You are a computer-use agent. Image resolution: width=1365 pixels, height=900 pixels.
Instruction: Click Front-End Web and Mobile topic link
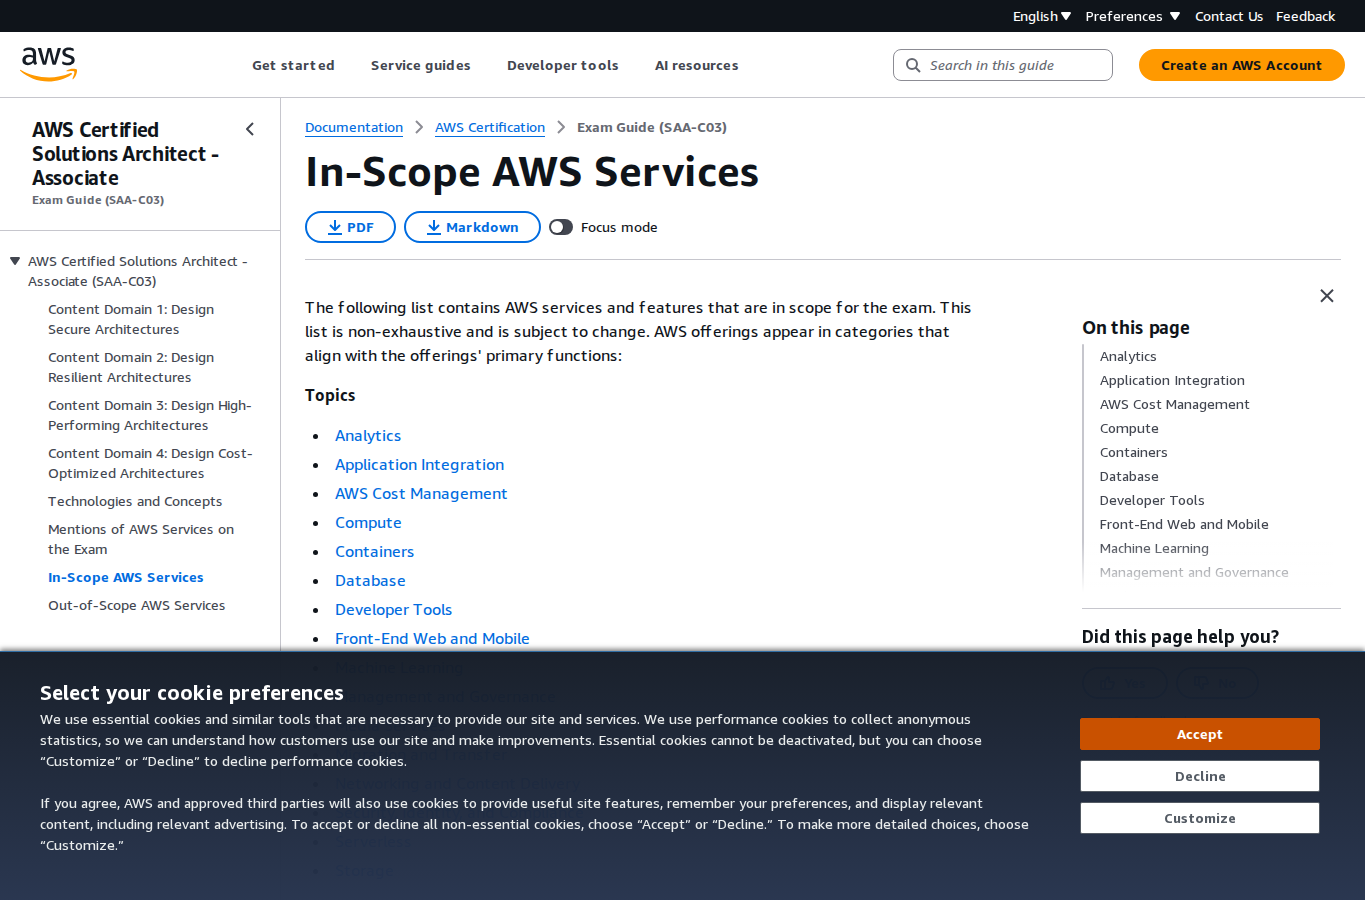[x=432, y=639]
